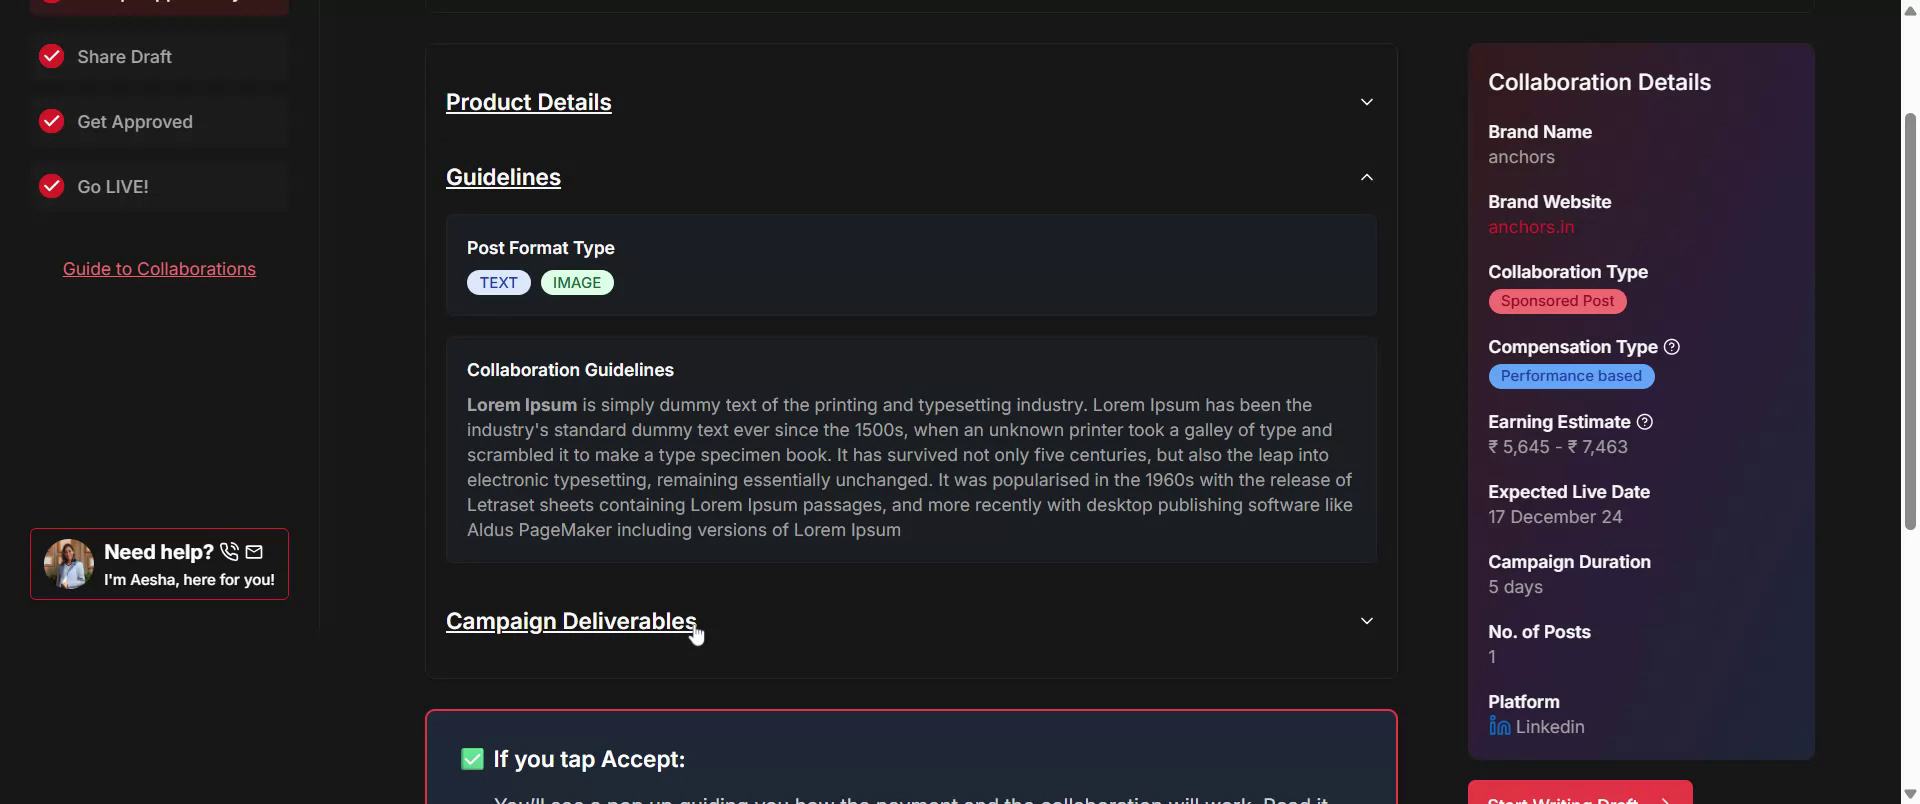Click the TEXT post format tag
Viewport: 1920px width, 804px height.
tap(498, 283)
